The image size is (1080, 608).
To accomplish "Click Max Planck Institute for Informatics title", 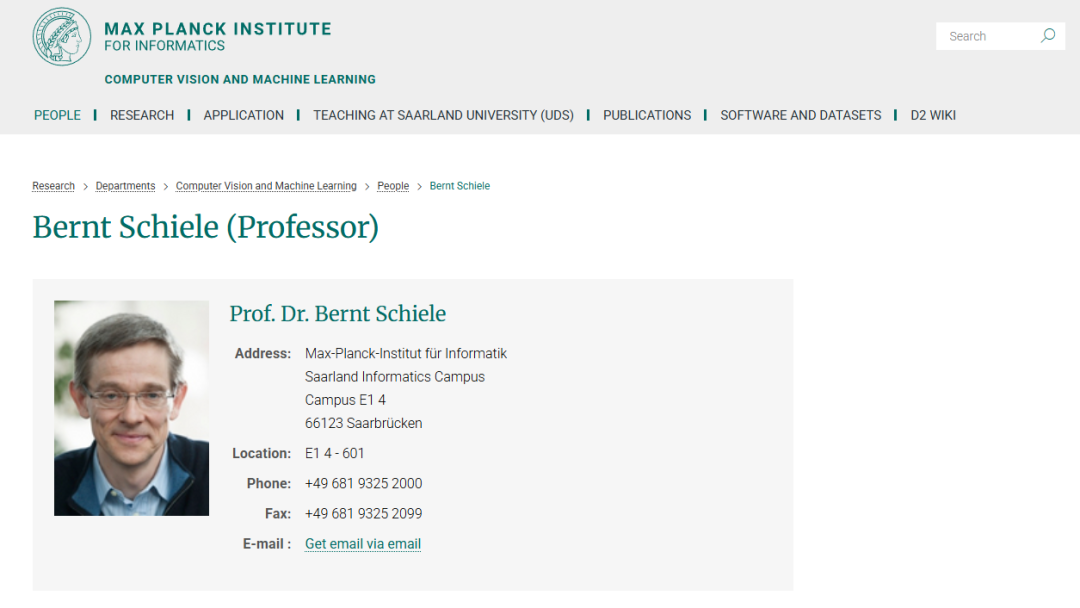I will pos(218,36).
